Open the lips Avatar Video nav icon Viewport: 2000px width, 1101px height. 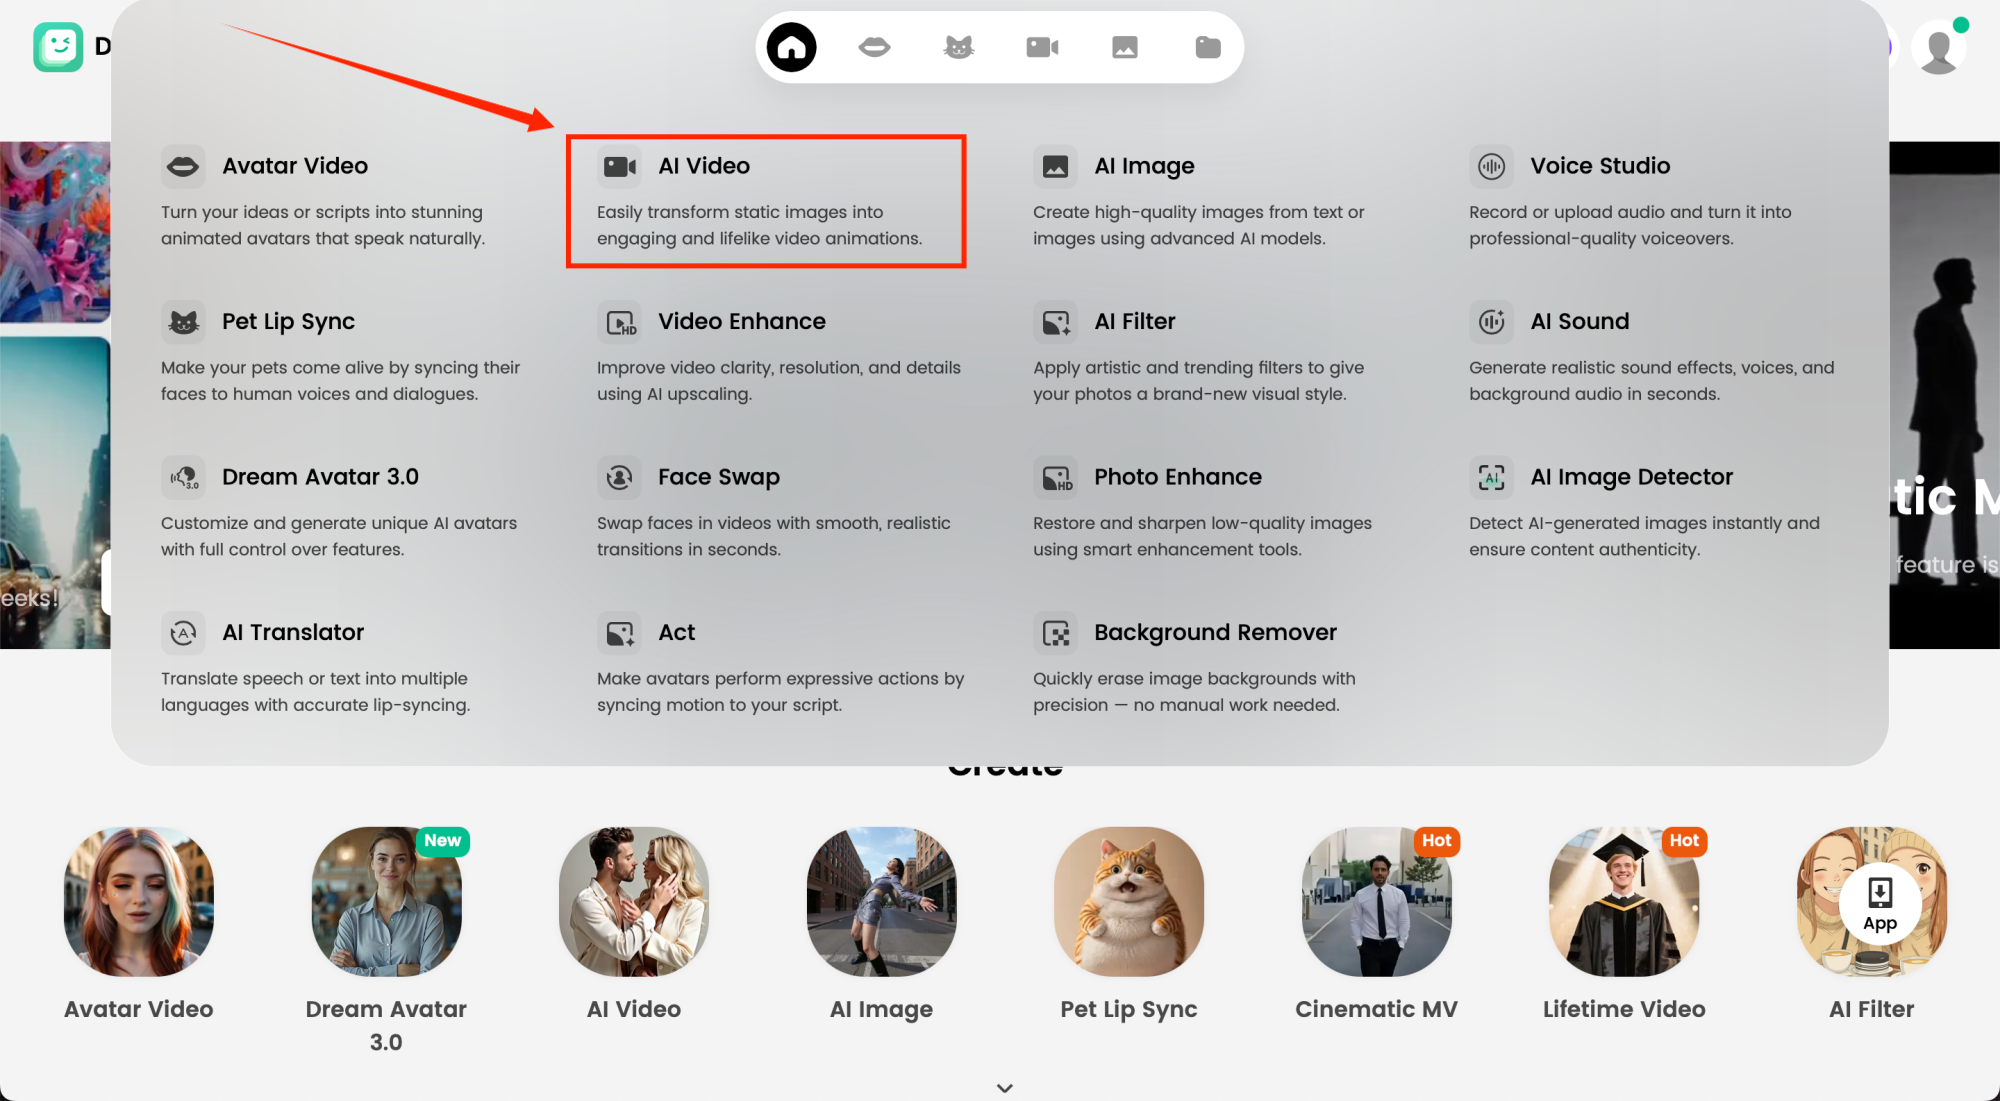tap(874, 47)
